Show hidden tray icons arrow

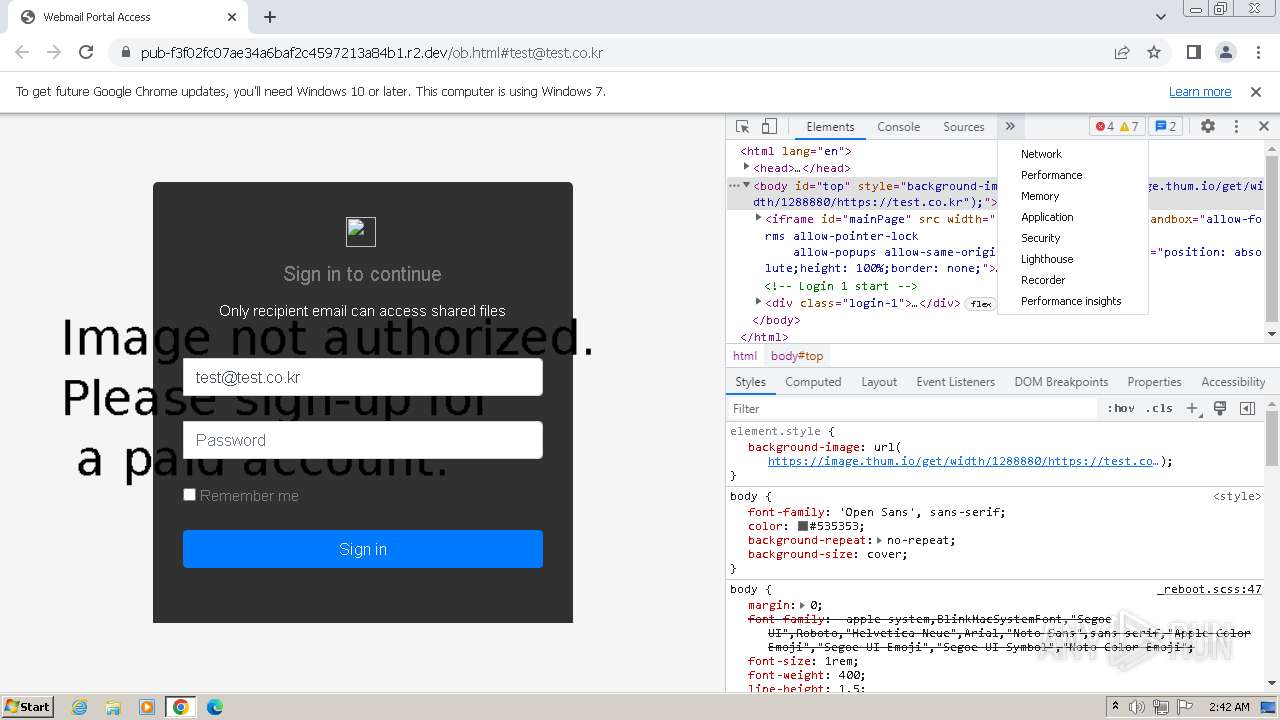[x=1115, y=706]
